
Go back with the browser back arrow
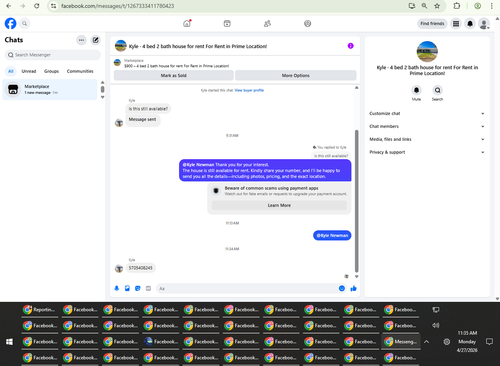[9, 6]
